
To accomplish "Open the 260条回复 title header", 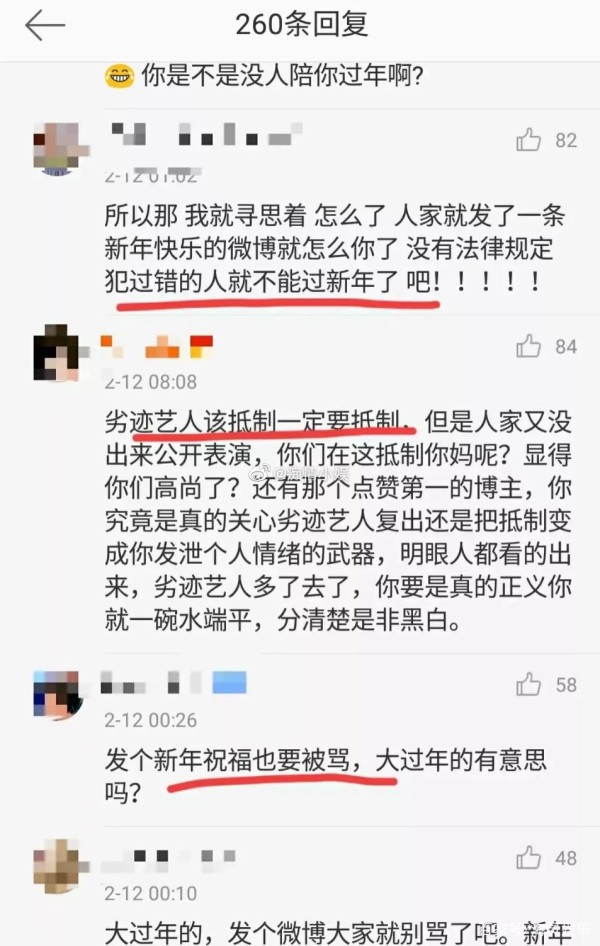I will (x=301, y=25).
